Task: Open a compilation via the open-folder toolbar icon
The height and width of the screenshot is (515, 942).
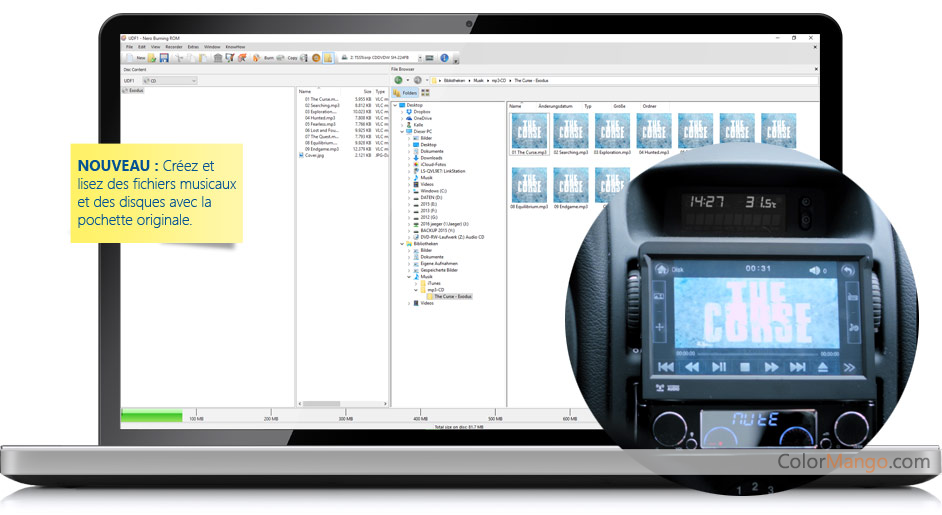Action: tap(152, 58)
